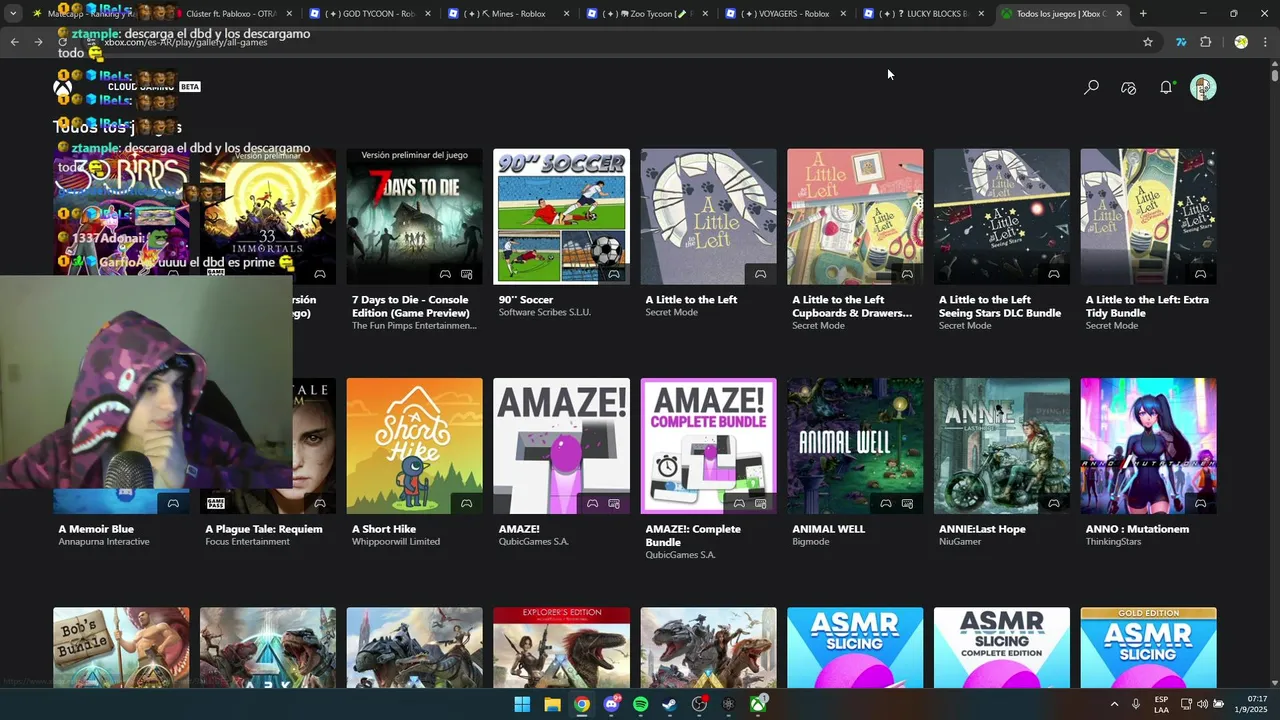The height and width of the screenshot is (720, 1280).
Task: Click the Bigmode publisher text
Action: point(812,542)
